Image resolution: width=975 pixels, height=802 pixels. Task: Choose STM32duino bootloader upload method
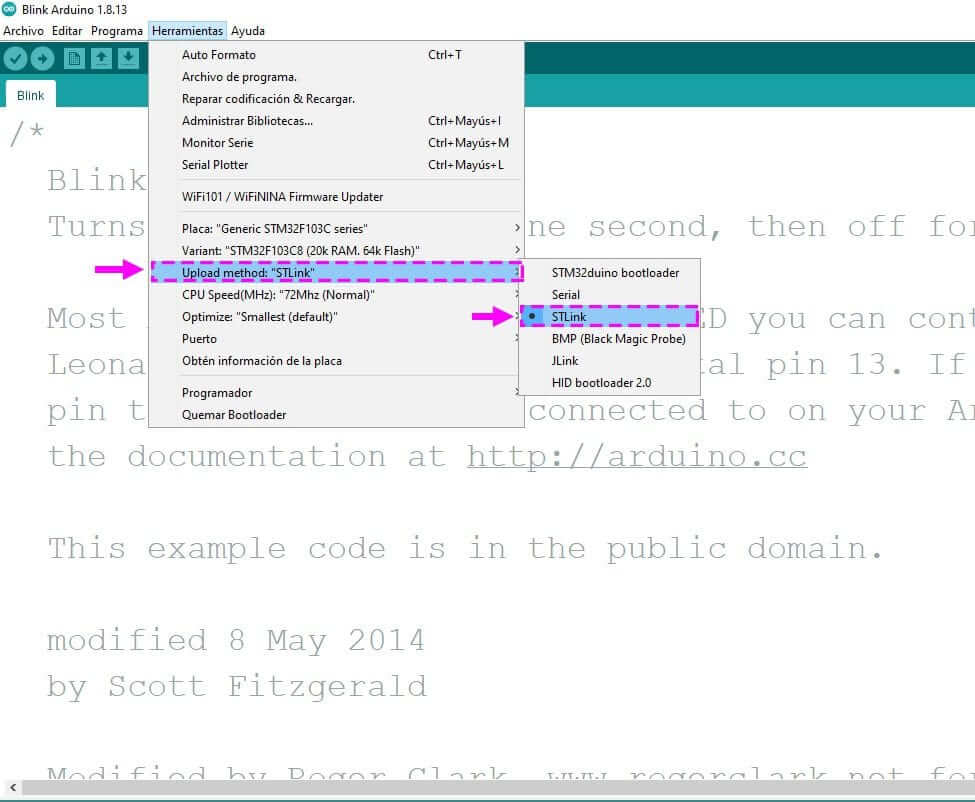pyautogui.click(x=614, y=273)
